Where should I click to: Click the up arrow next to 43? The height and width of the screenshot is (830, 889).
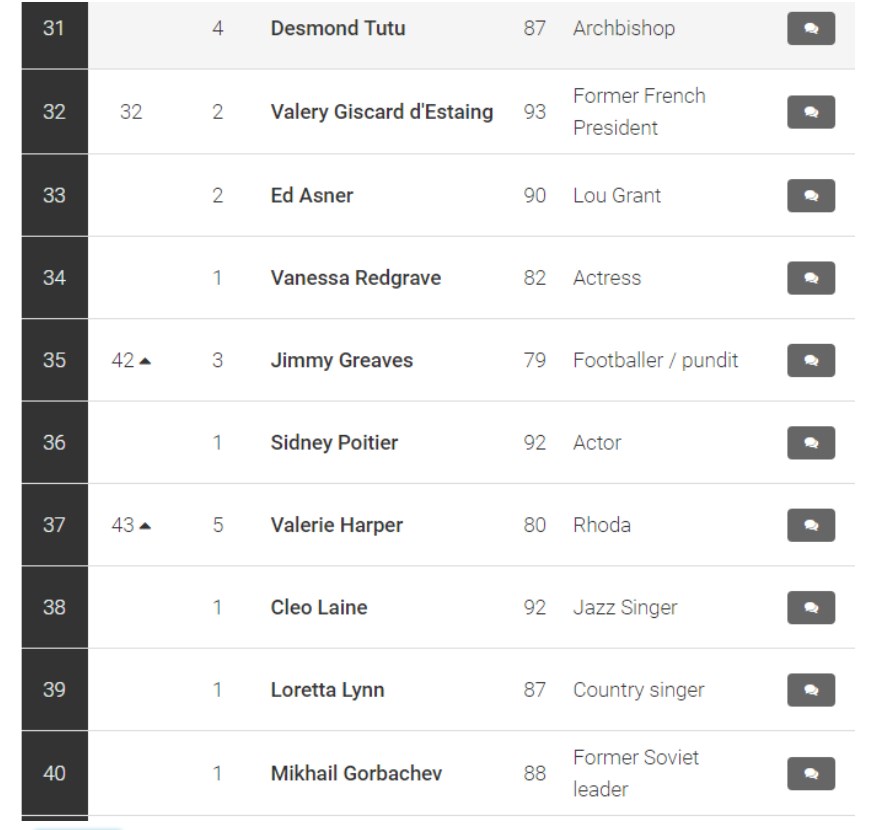click(x=145, y=526)
